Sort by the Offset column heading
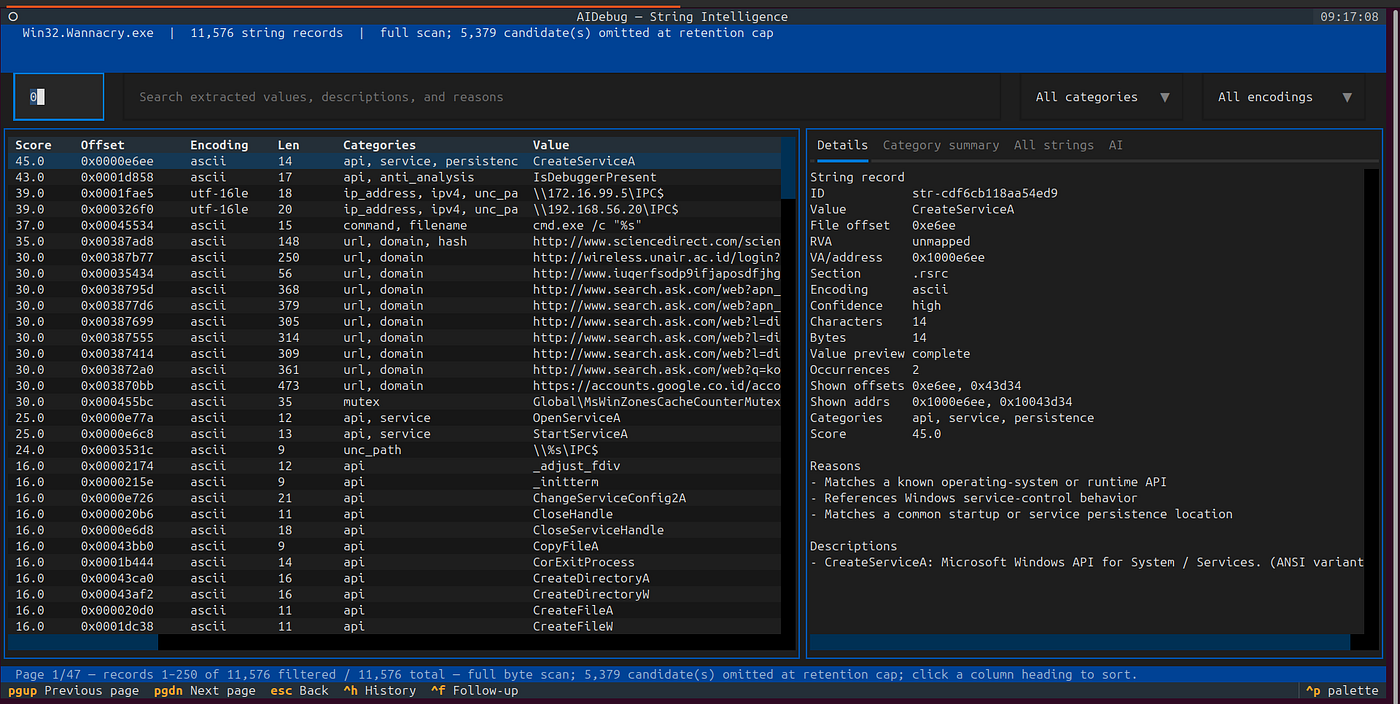 coord(103,145)
